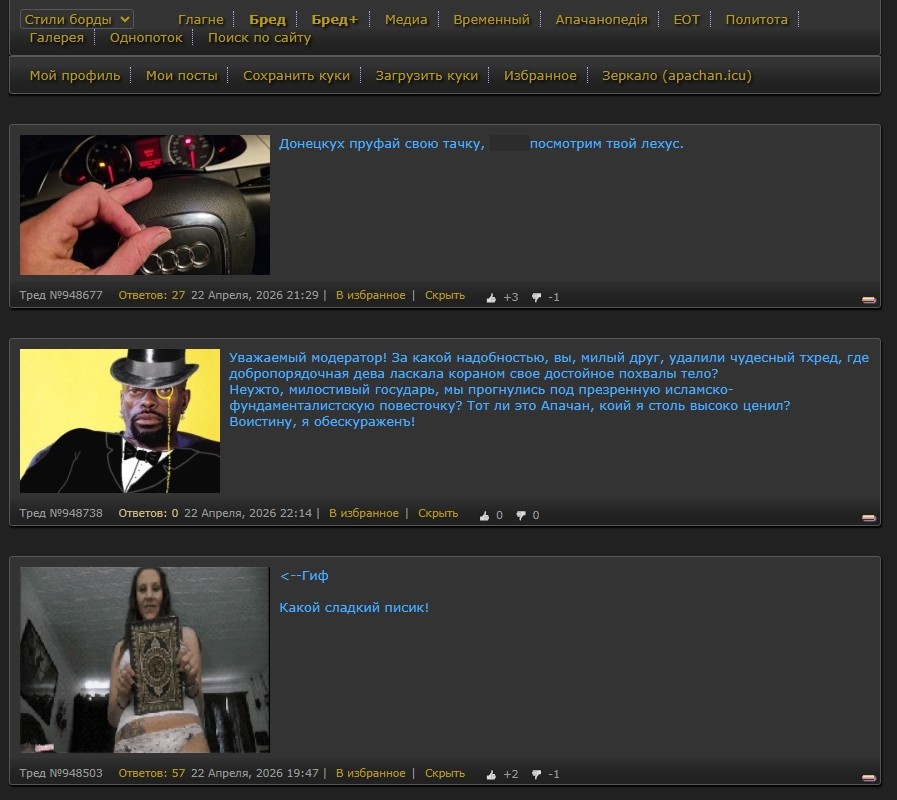Viewport: 897px width, 800px height.
Task: Hide thread №948738 using Скрыть
Action: pos(438,513)
